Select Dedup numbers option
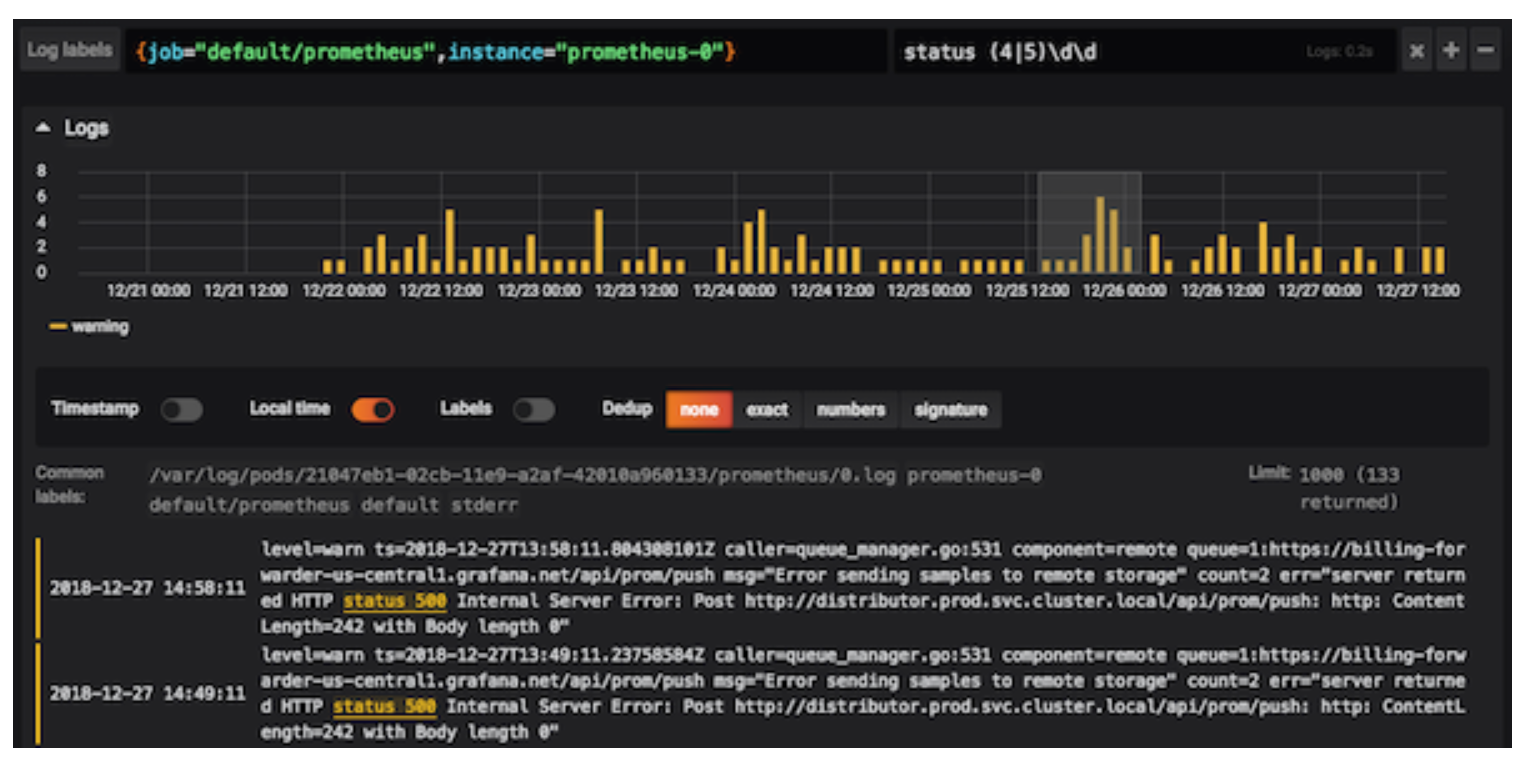The width and height of the screenshot is (1525, 770). coord(851,410)
